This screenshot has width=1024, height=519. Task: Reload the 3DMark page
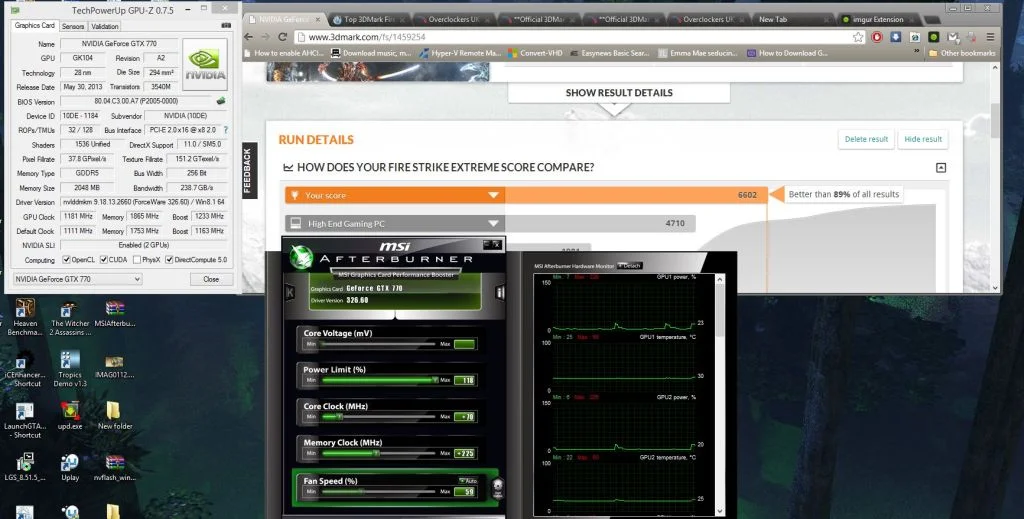pos(283,37)
